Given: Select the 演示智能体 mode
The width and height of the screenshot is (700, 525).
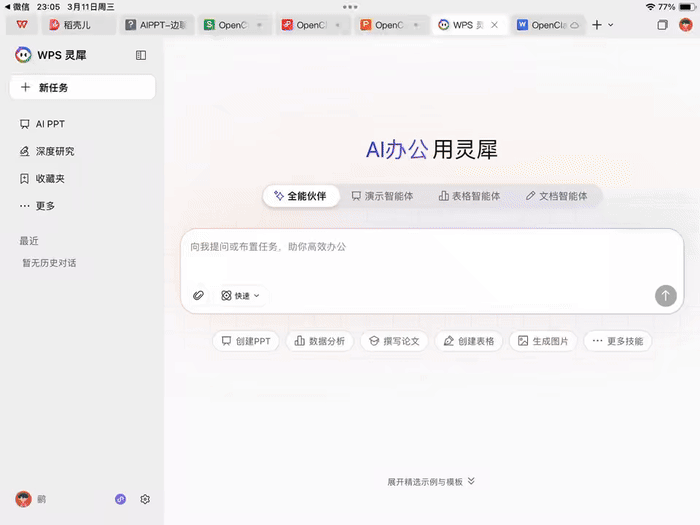Looking at the screenshot, I should click(x=382, y=196).
